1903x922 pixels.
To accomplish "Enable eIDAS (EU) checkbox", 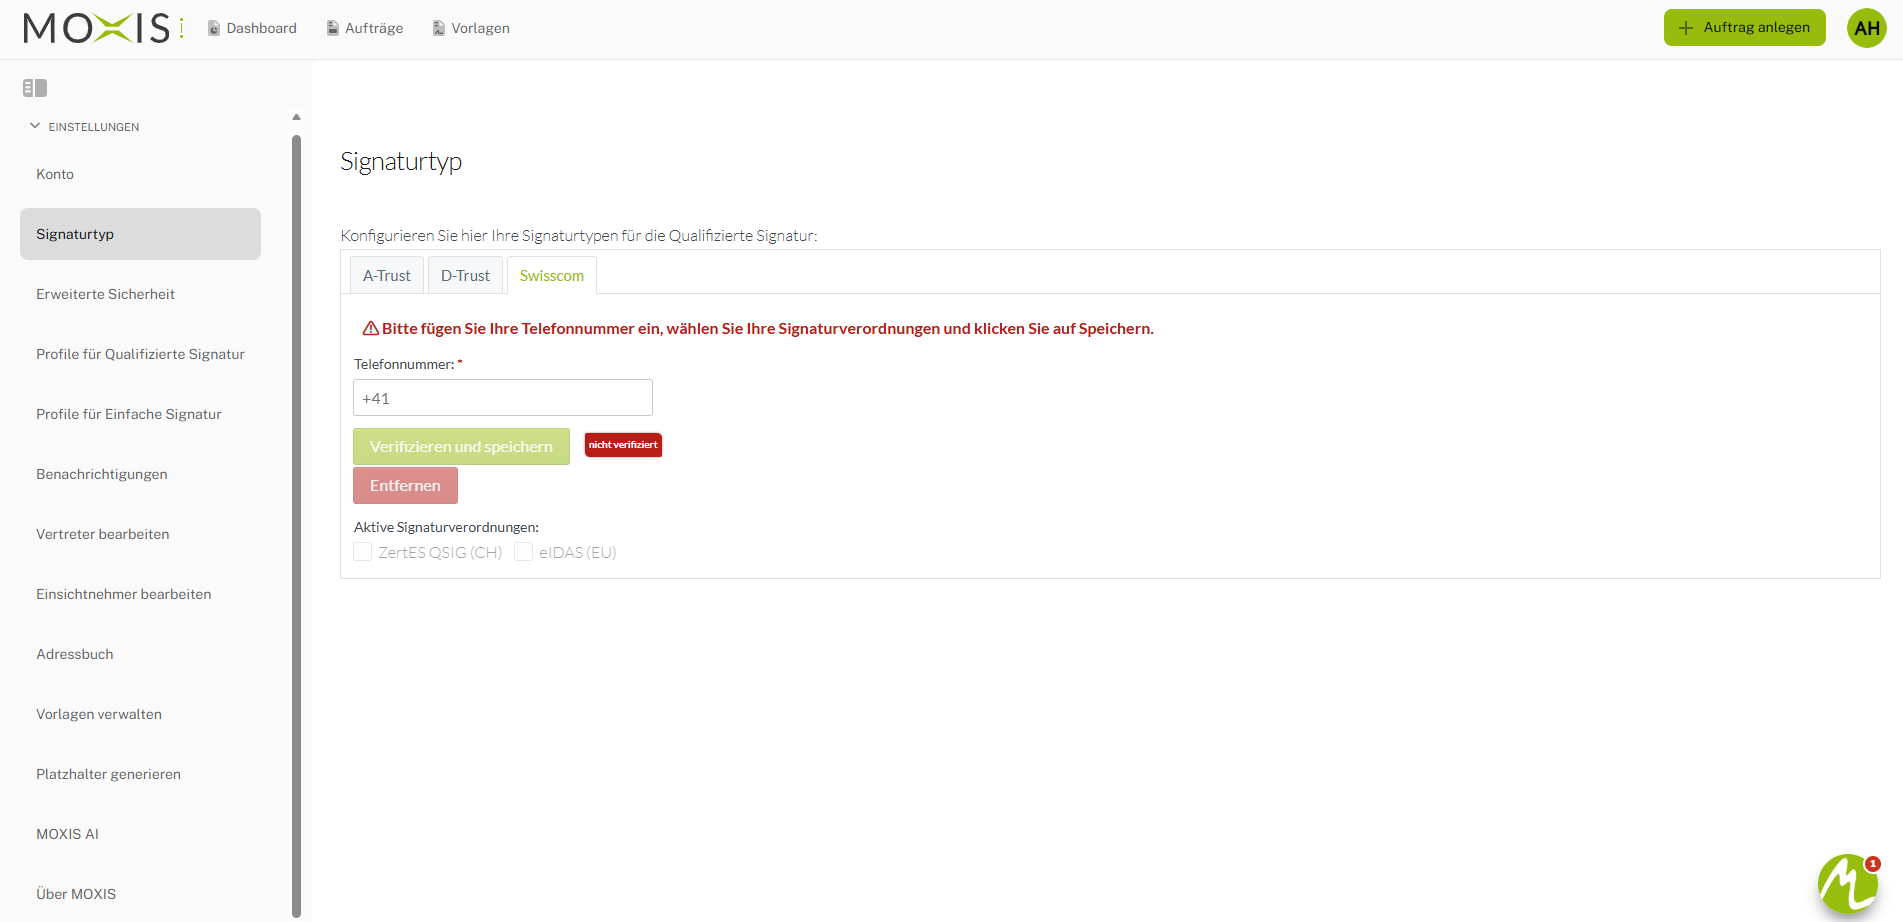I will point(524,552).
